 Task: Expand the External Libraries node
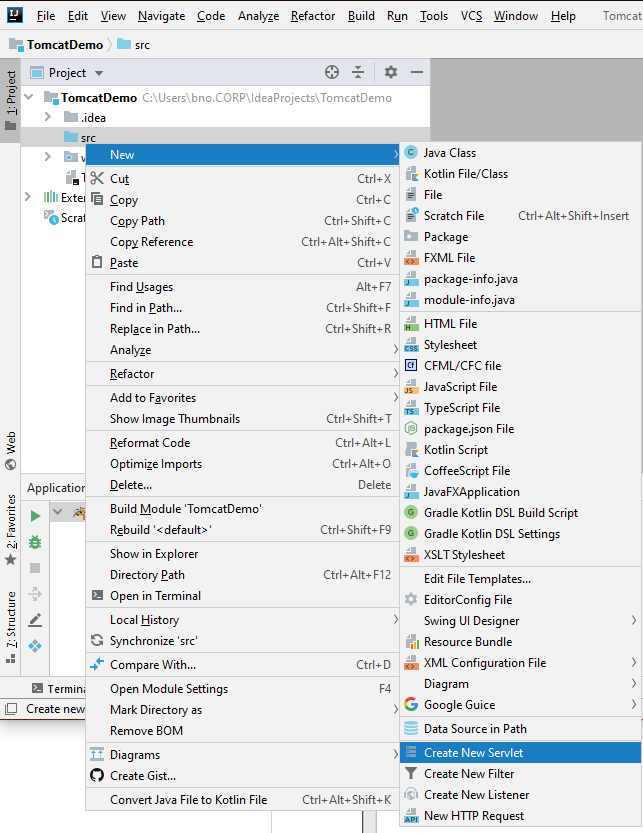(28, 197)
